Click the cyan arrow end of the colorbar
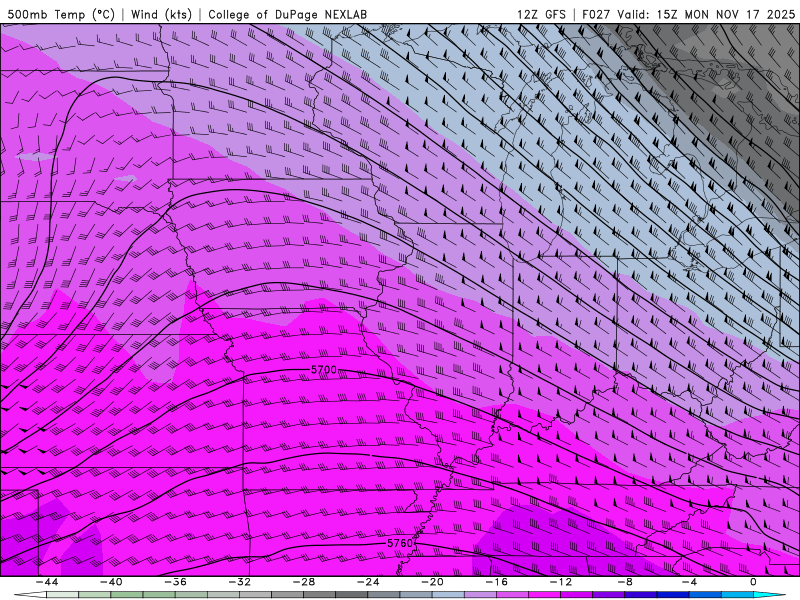The image size is (800, 600). click(x=769, y=595)
